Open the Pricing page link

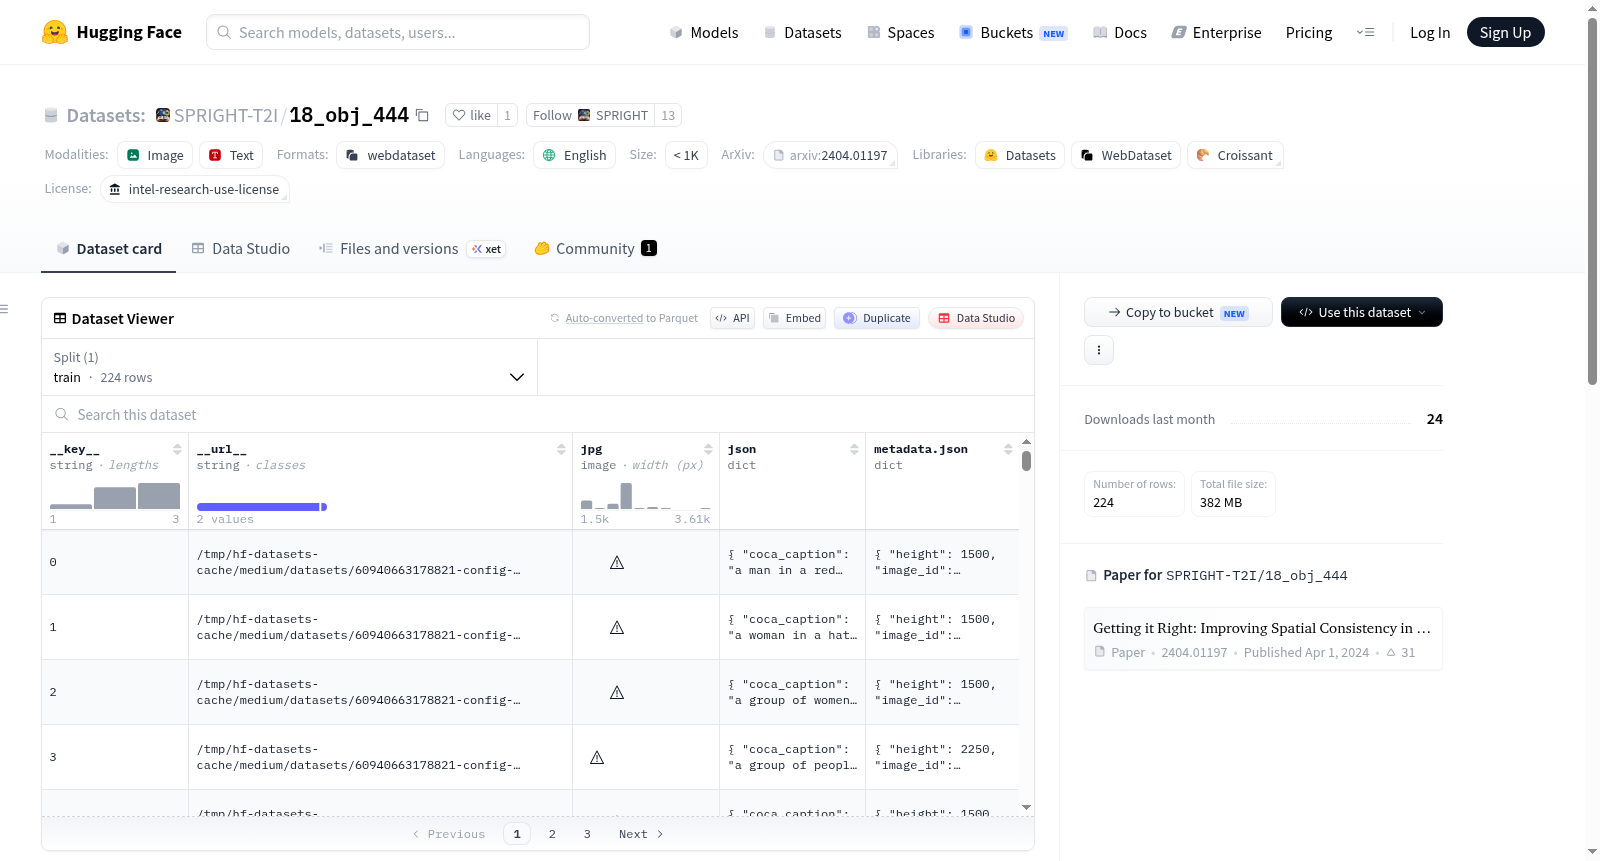1309,32
